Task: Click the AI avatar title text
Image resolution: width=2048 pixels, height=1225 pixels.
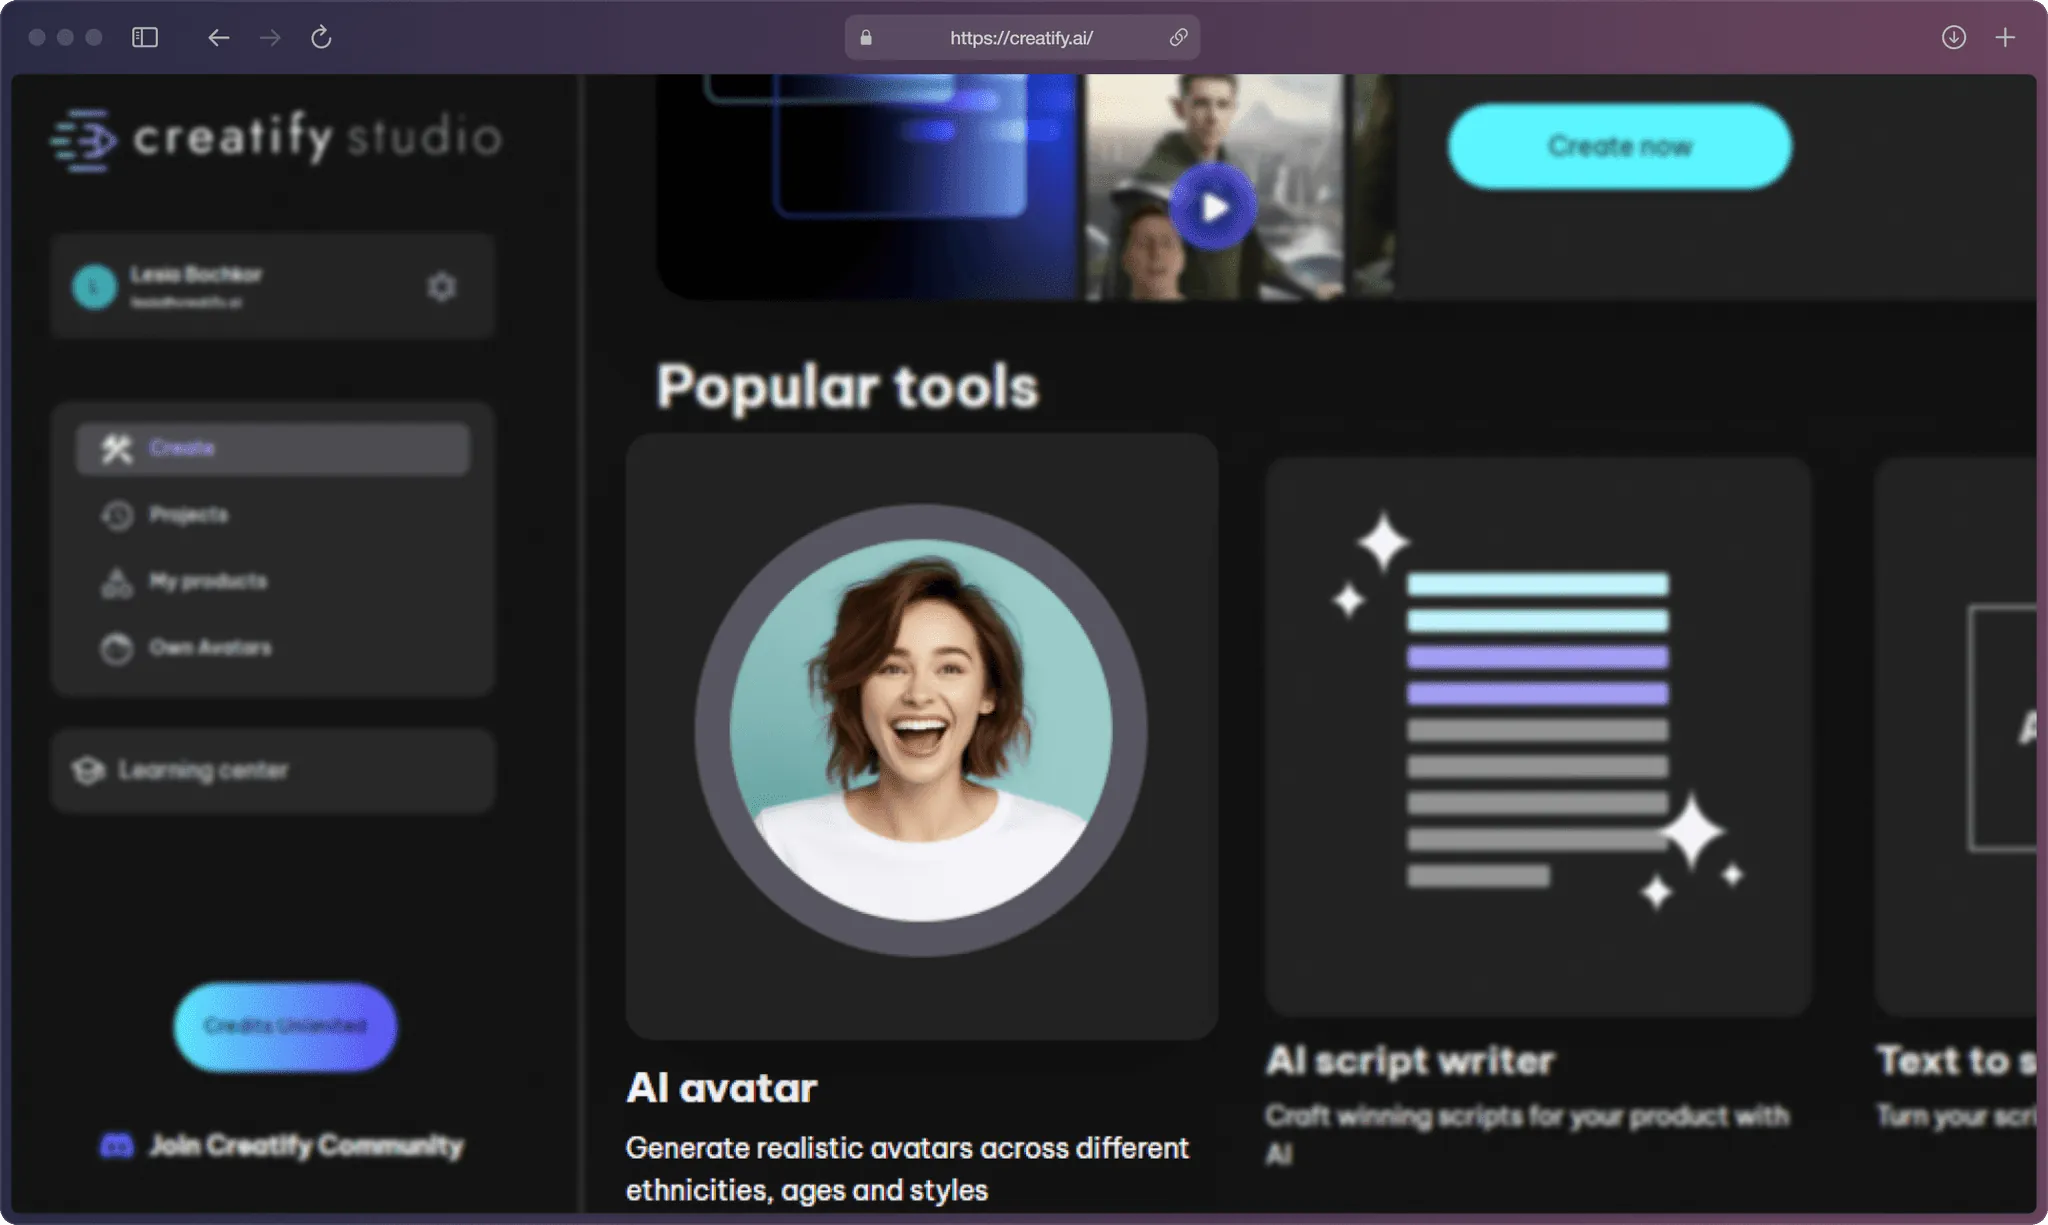Action: pyautogui.click(x=722, y=1088)
